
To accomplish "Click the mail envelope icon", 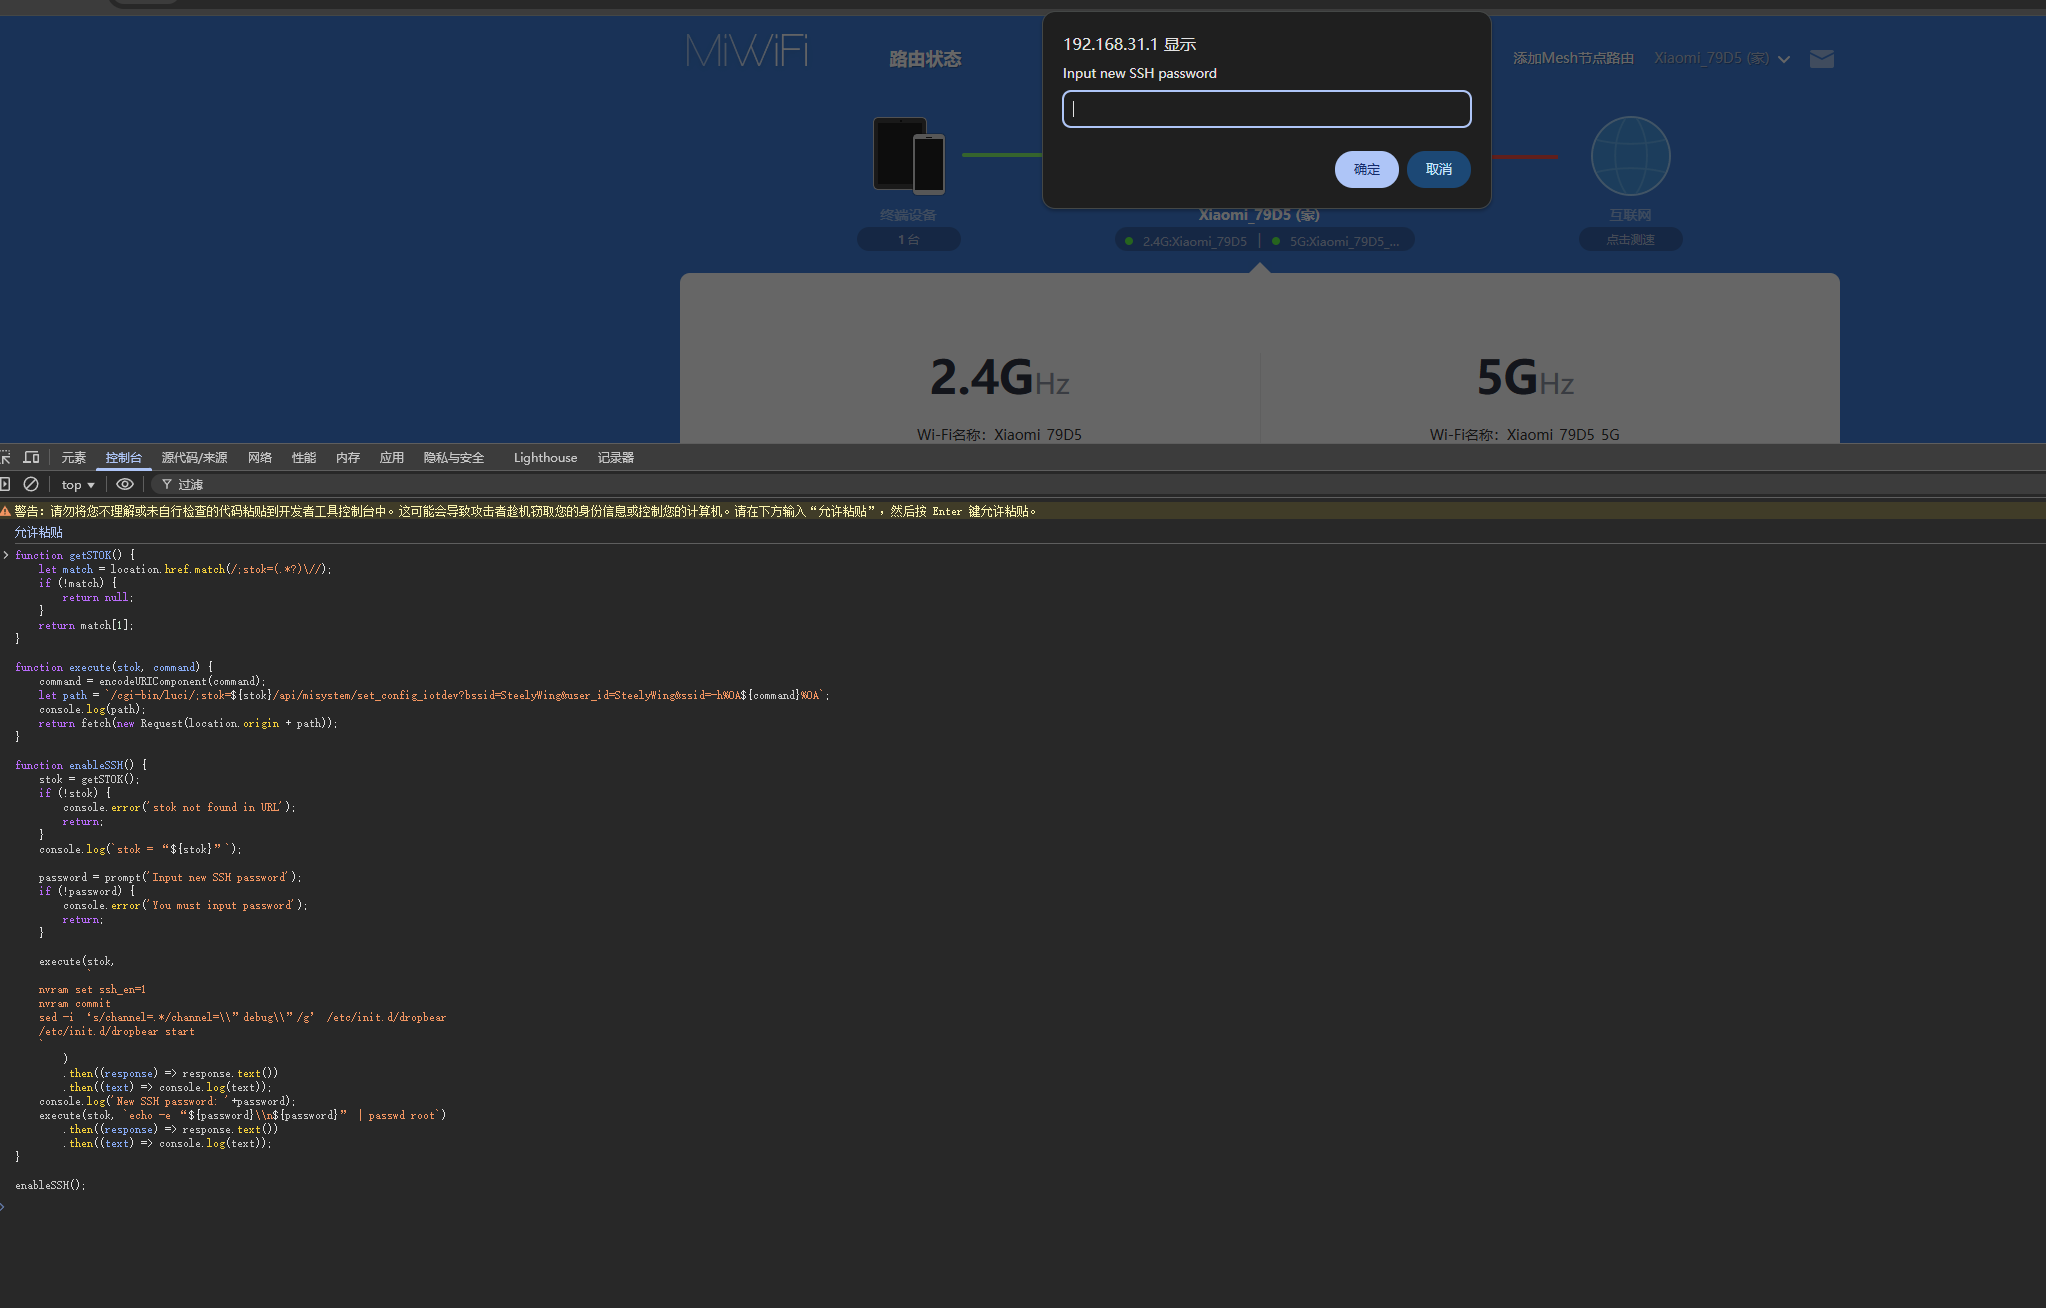I will [1821, 59].
